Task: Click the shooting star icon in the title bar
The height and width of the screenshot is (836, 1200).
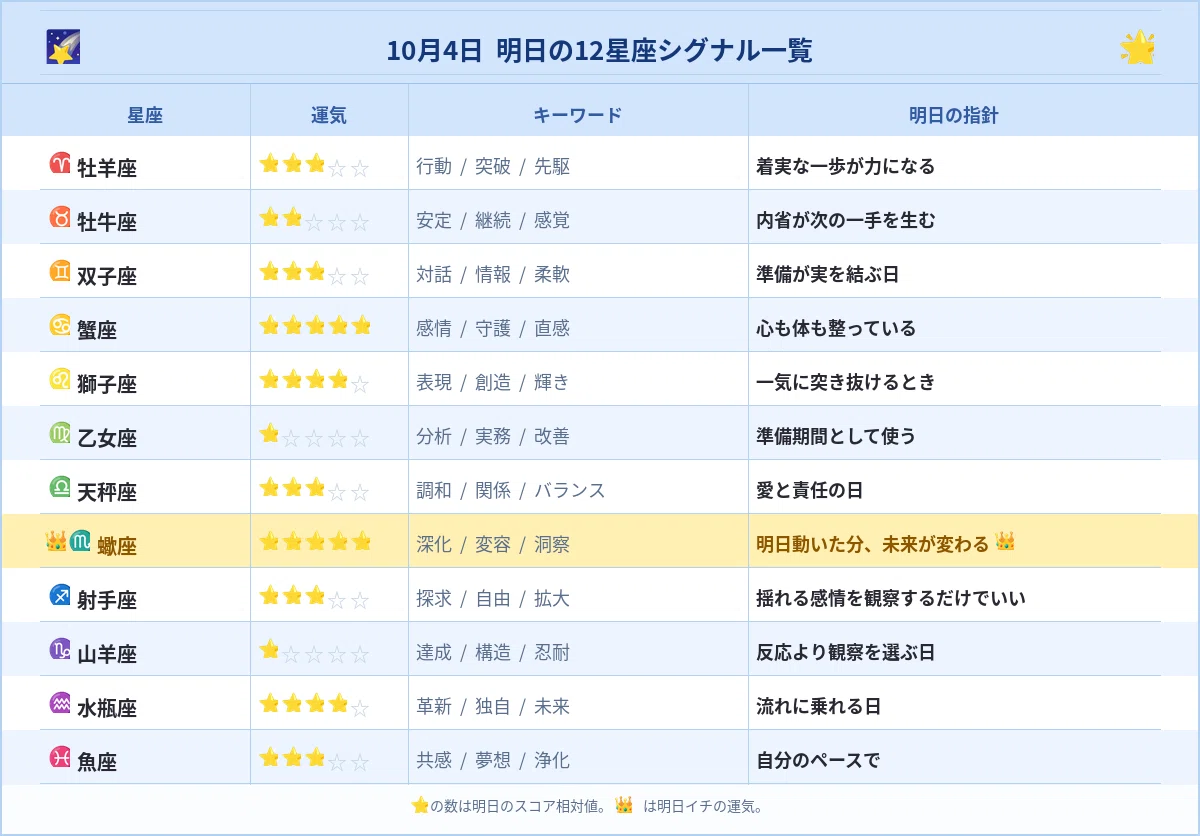Action: point(63,47)
